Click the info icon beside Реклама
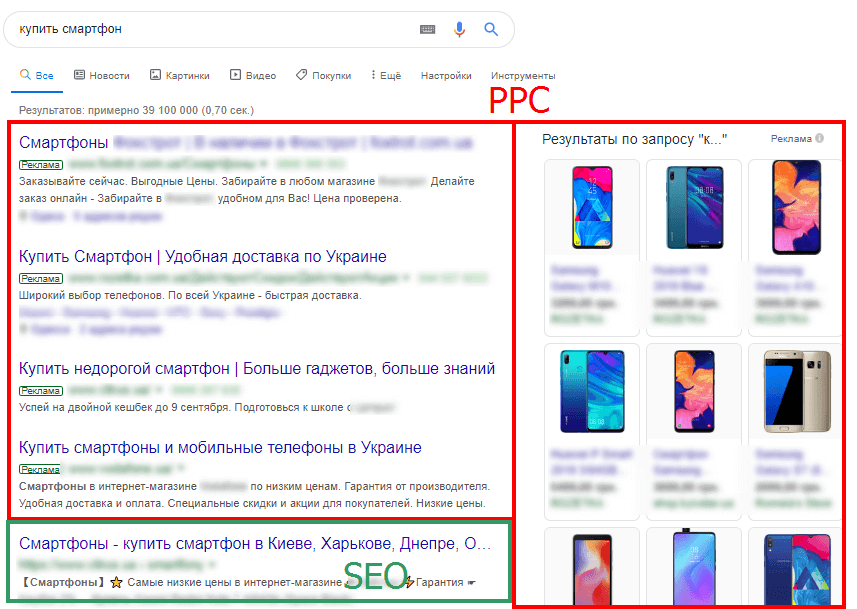The width and height of the screenshot is (857, 609). tap(819, 139)
